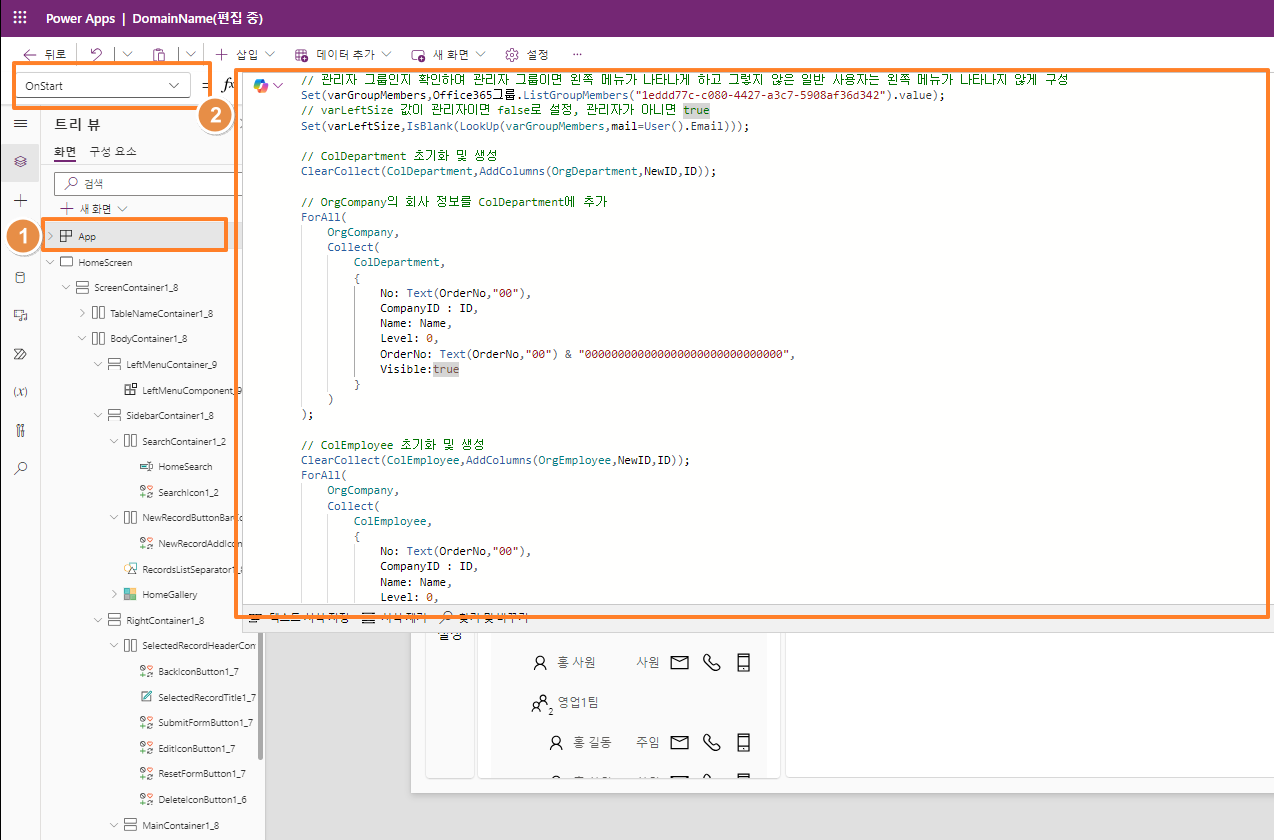The height and width of the screenshot is (840, 1274).
Task: Select HomeGallery in tree view
Action: pyautogui.click(x=170, y=594)
